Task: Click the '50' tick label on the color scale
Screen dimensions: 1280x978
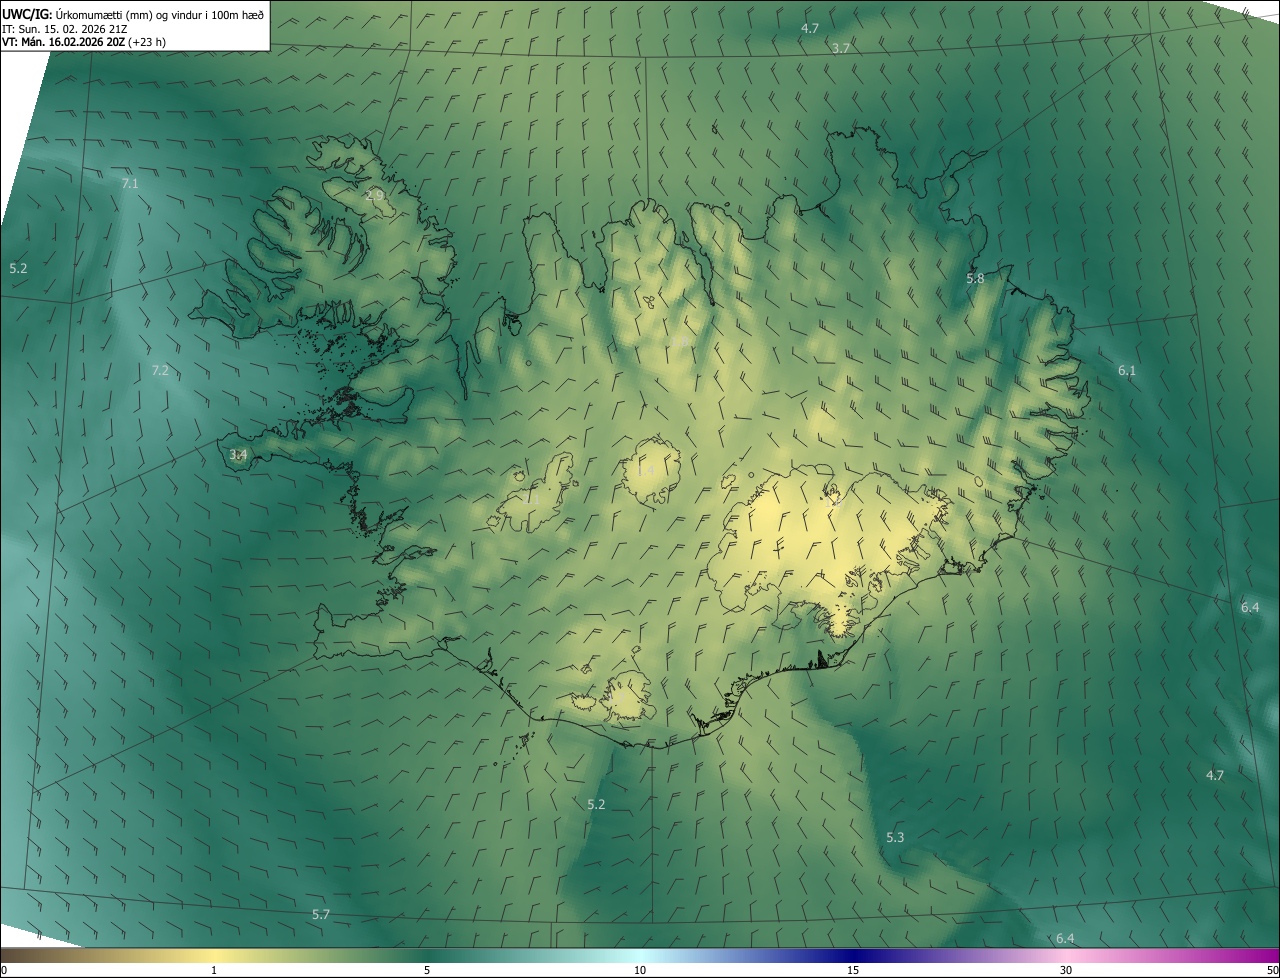Action: pyautogui.click(x=1272, y=971)
